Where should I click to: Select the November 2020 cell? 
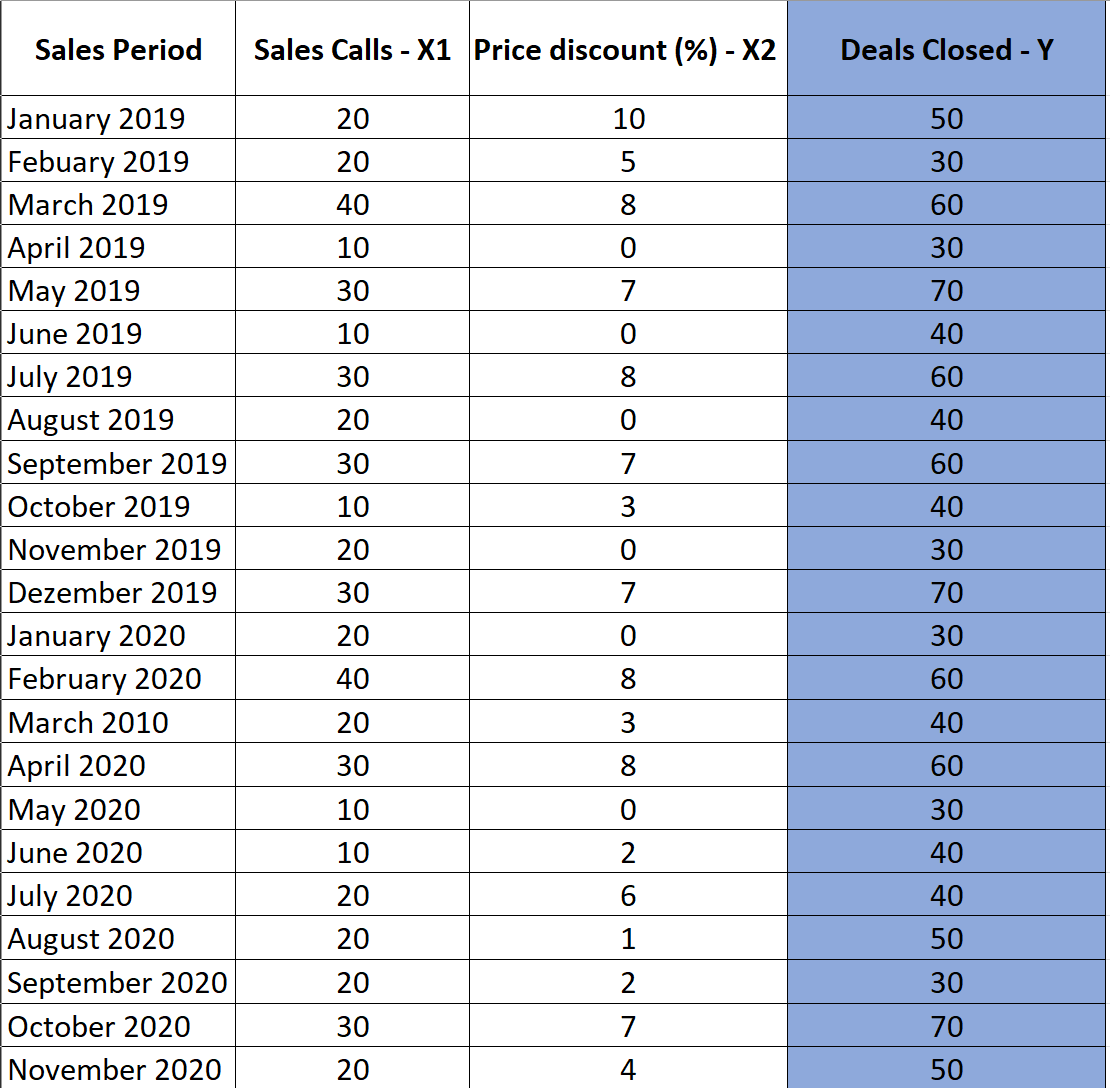tap(118, 1068)
